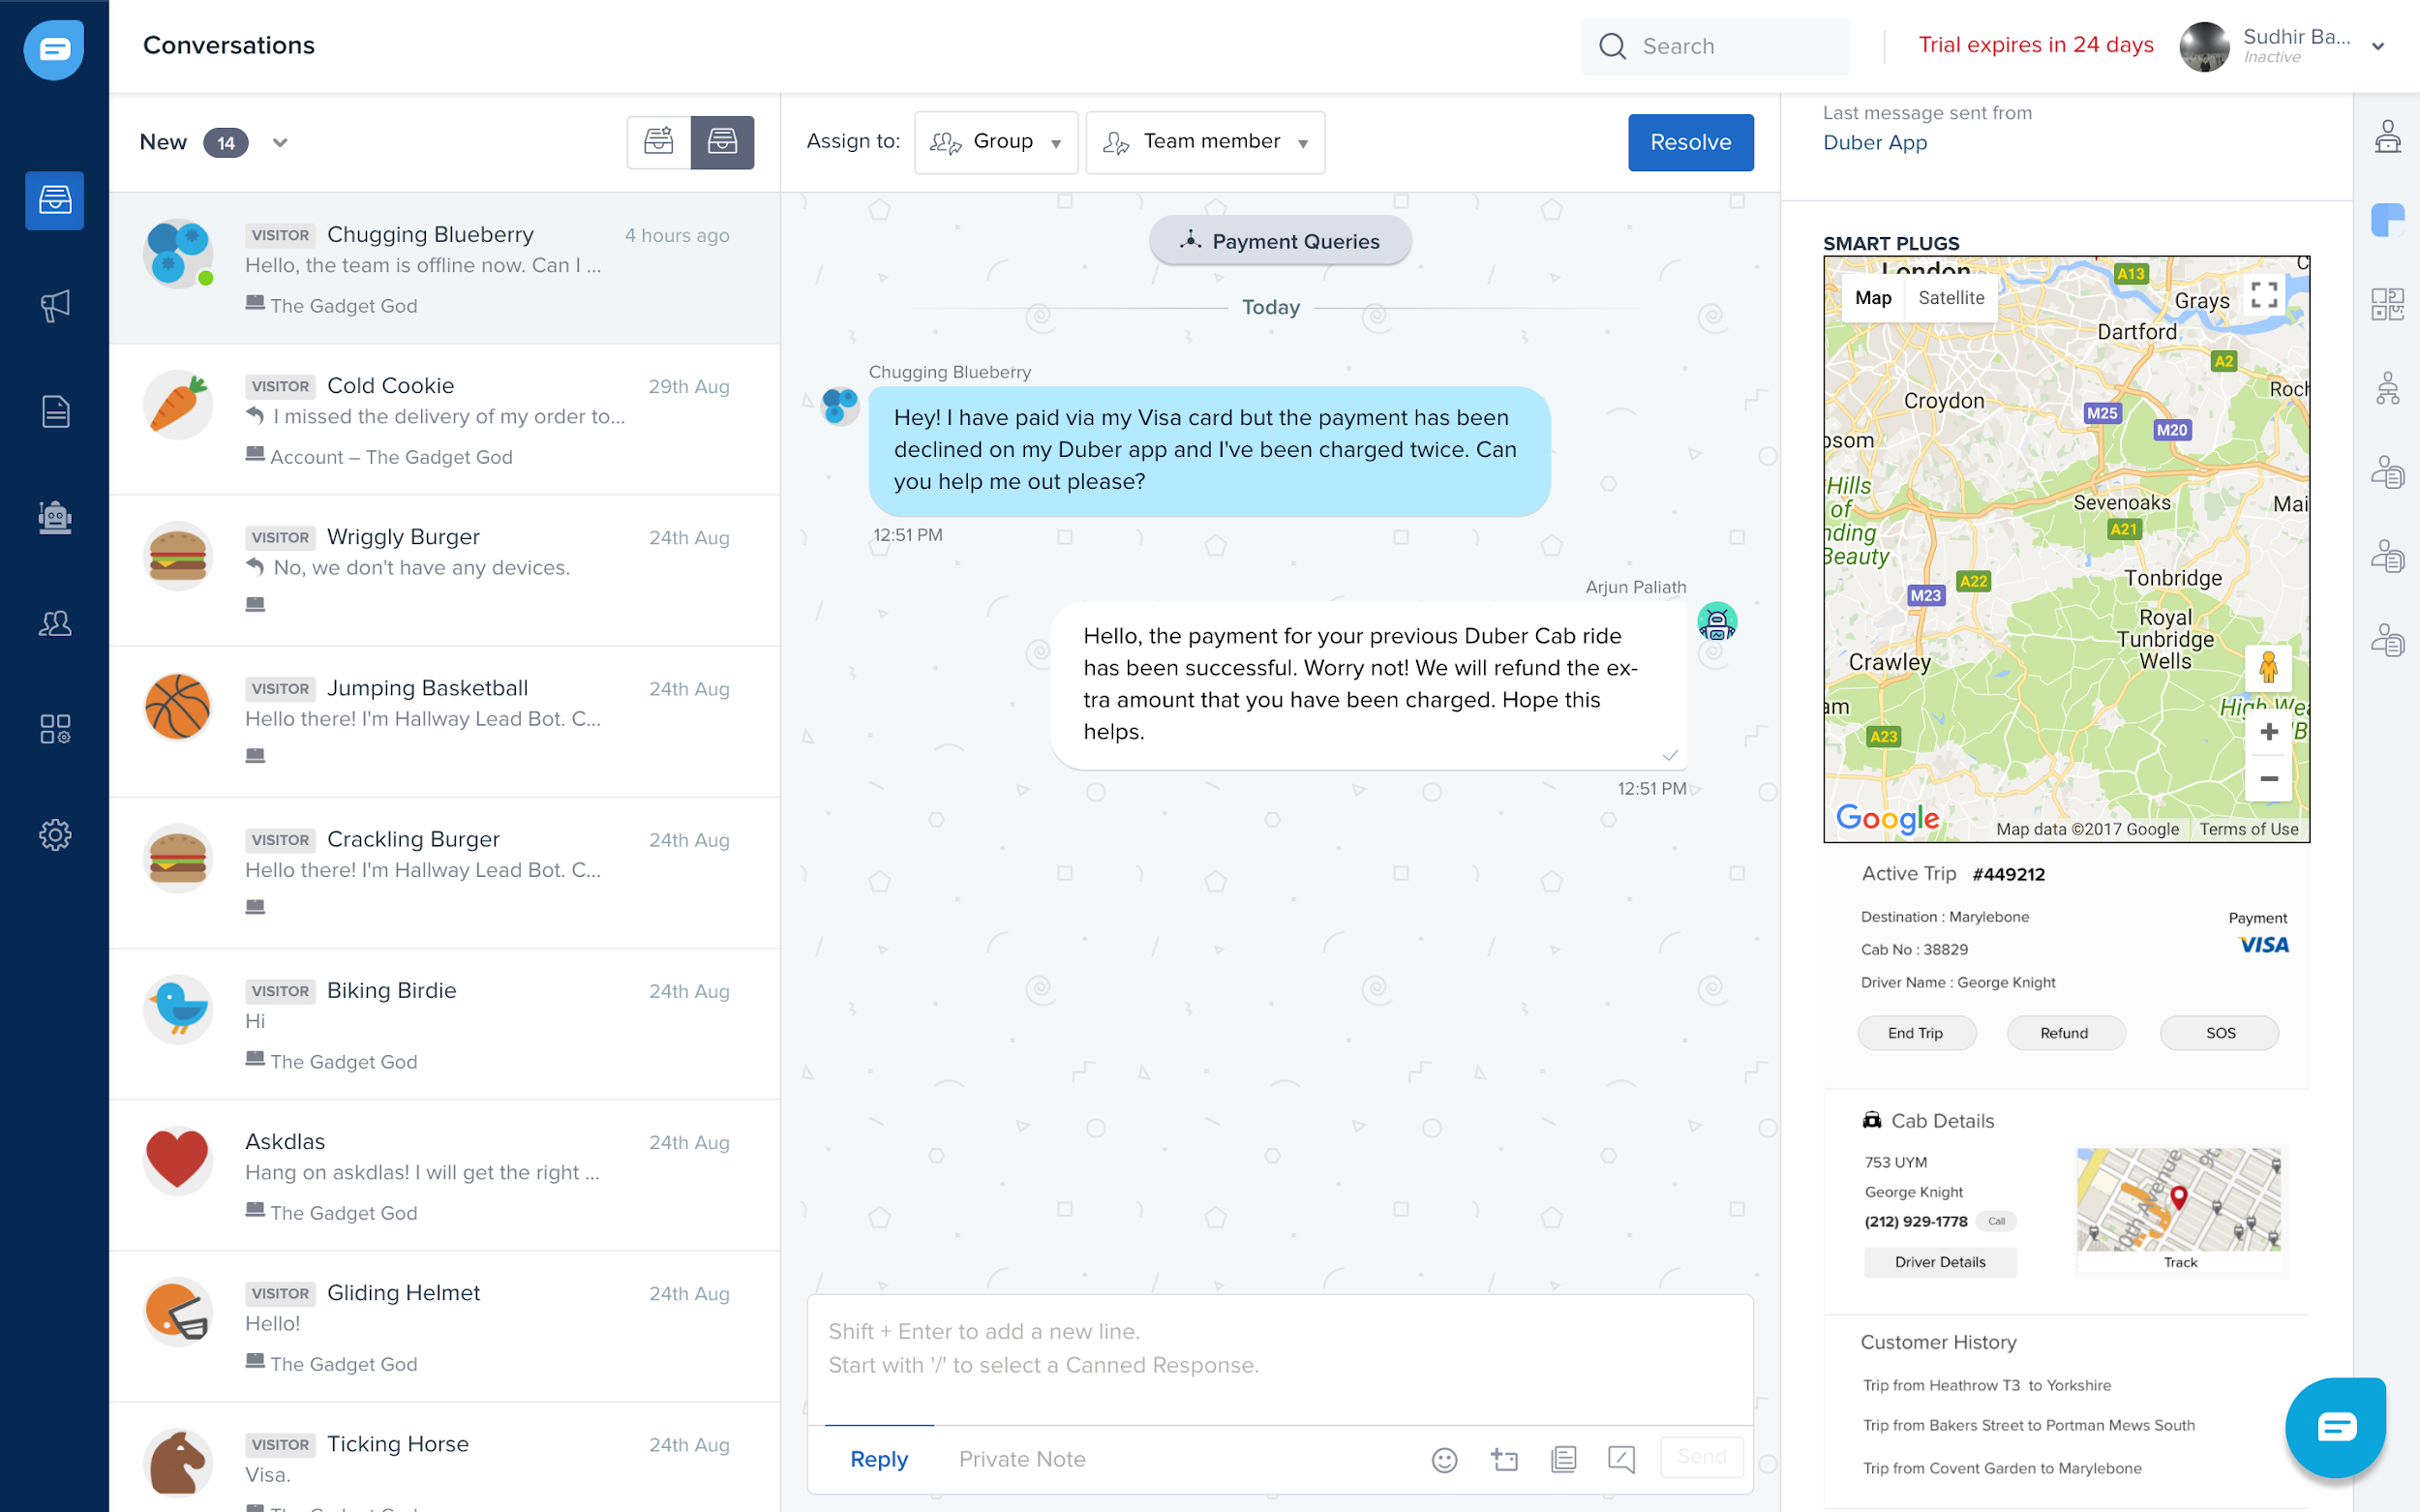
Task: Insert emoji in reply box
Action: [x=1444, y=1459]
